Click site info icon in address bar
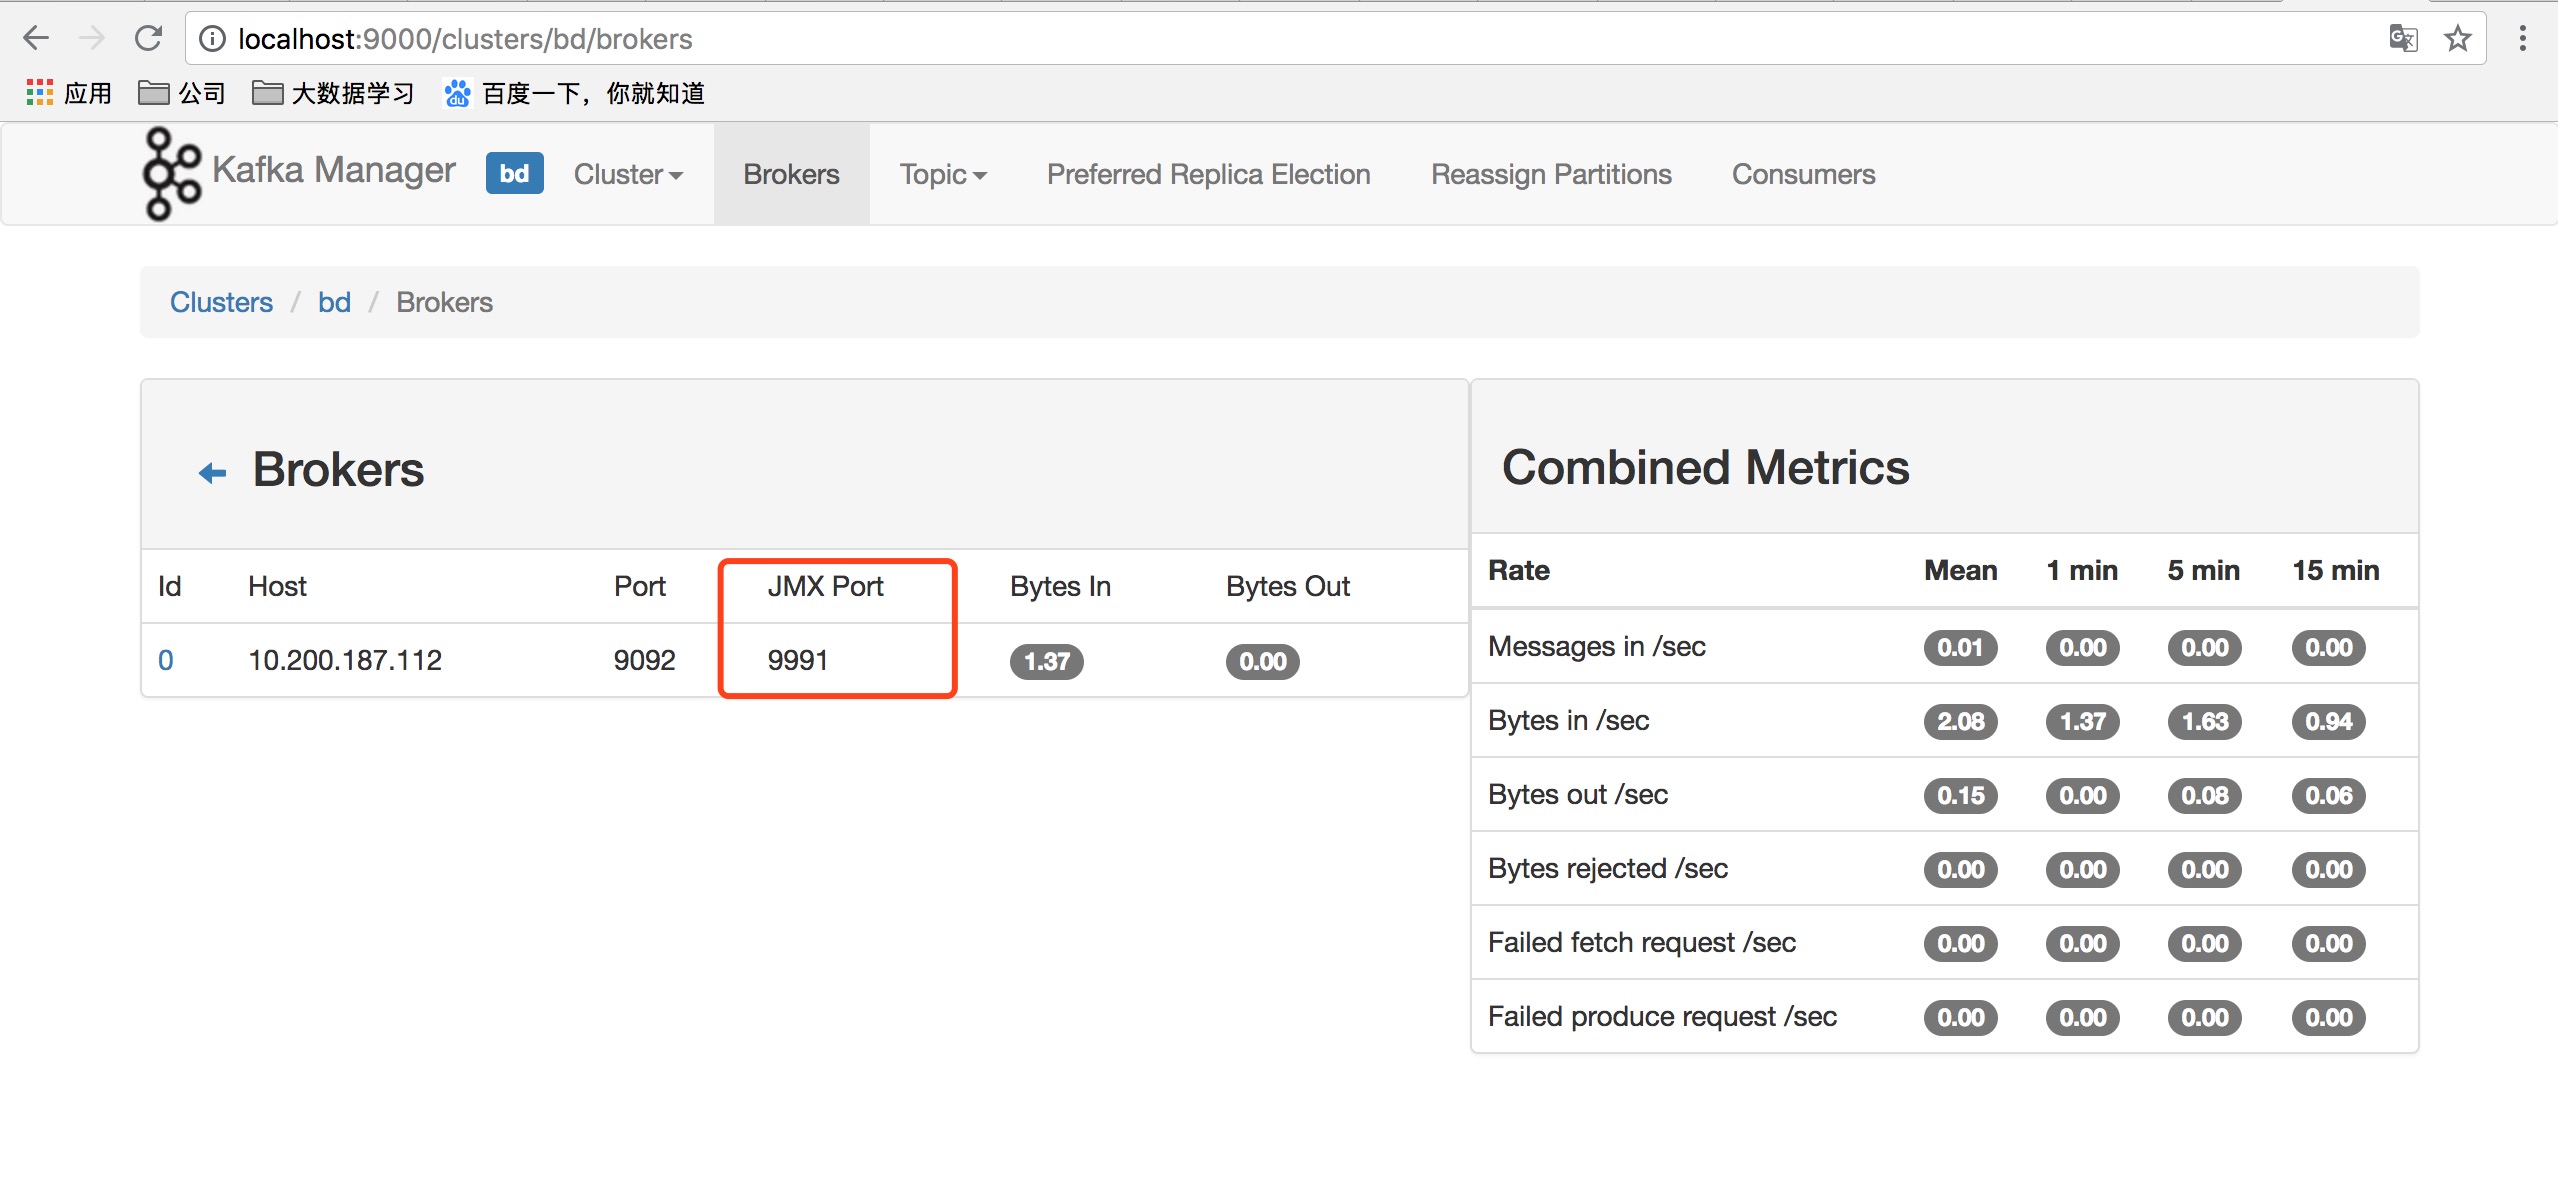This screenshot has height=1186, width=2558. tap(212, 39)
